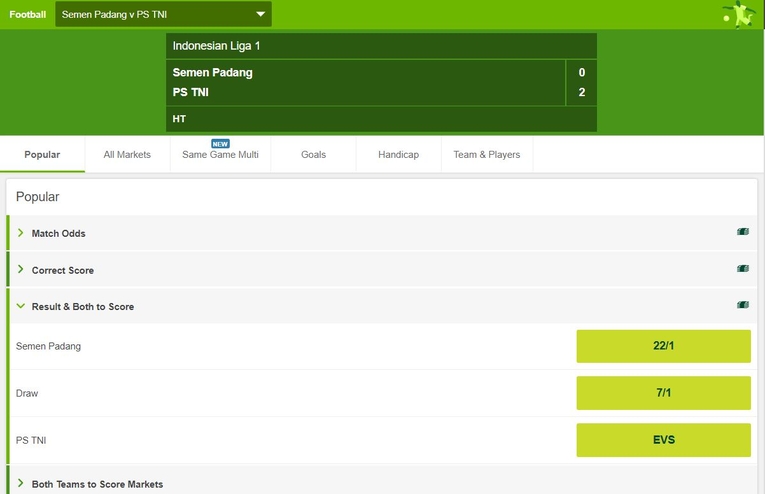Image resolution: width=765 pixels, height=494 pixels.
Task: Click the Indonesian Liga 1 competition title
Action: (x=216, y=46)
